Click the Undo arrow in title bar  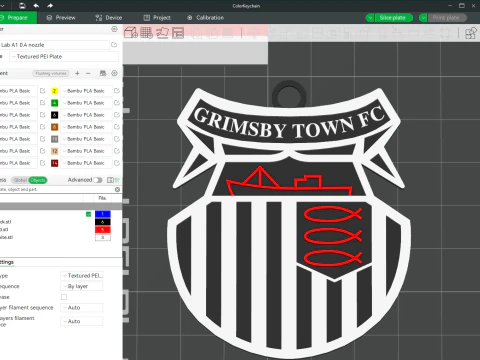click(x=36, y=6)
